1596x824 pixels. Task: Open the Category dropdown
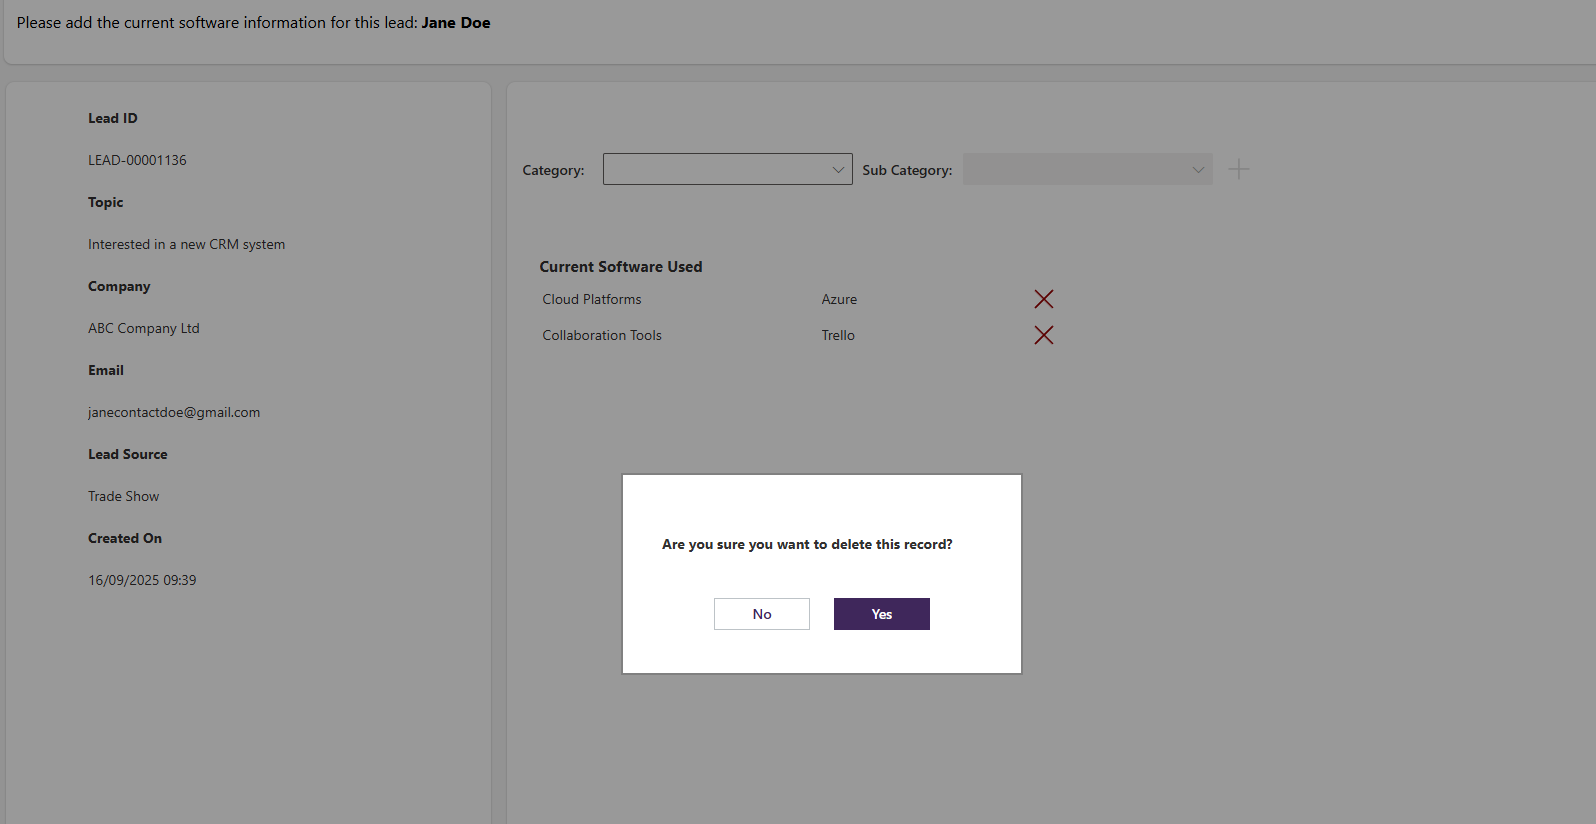tap(727, 169)
